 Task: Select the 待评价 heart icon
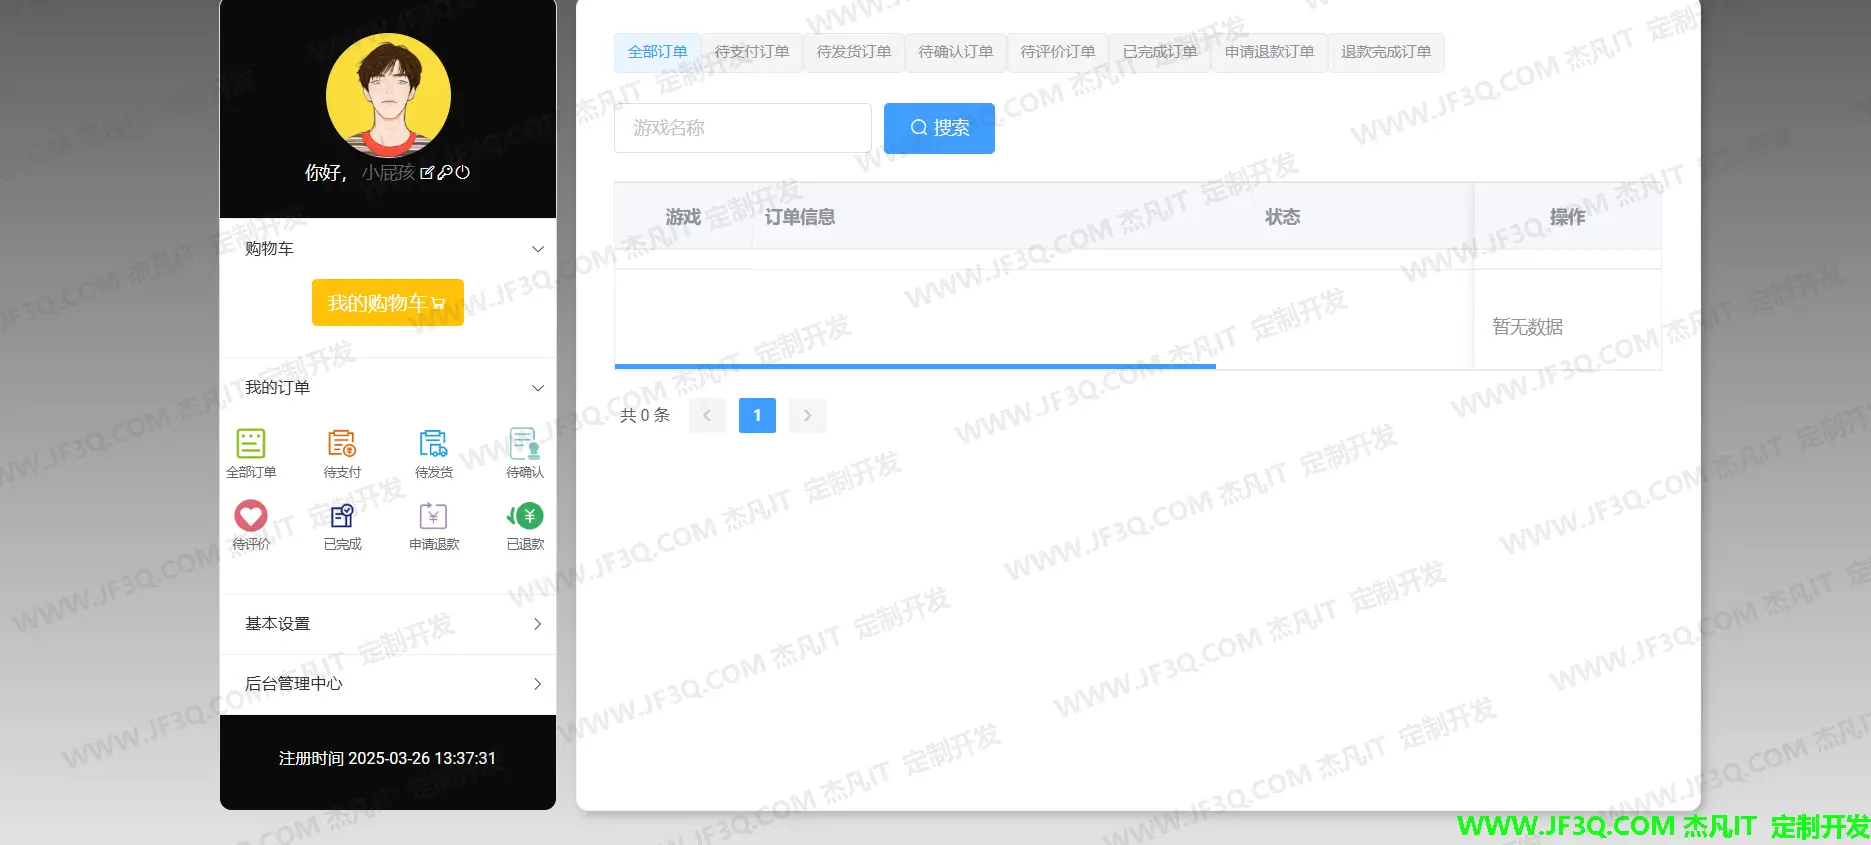tap(251, 516)
